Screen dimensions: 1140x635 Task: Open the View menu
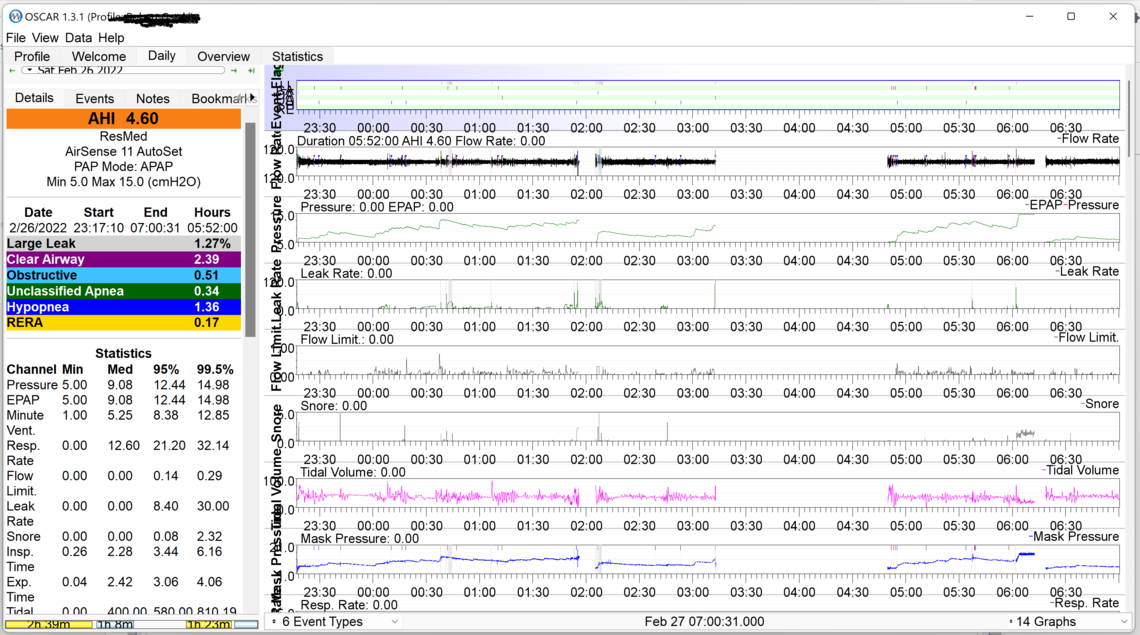pos(45,38)
